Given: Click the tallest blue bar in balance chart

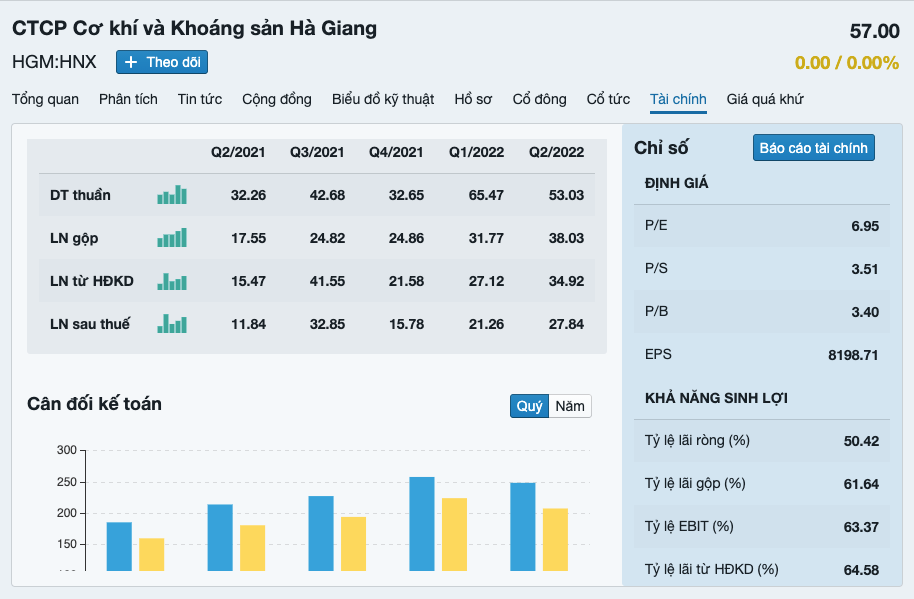Looking at the screenshot, I should [x=422, y=524].
